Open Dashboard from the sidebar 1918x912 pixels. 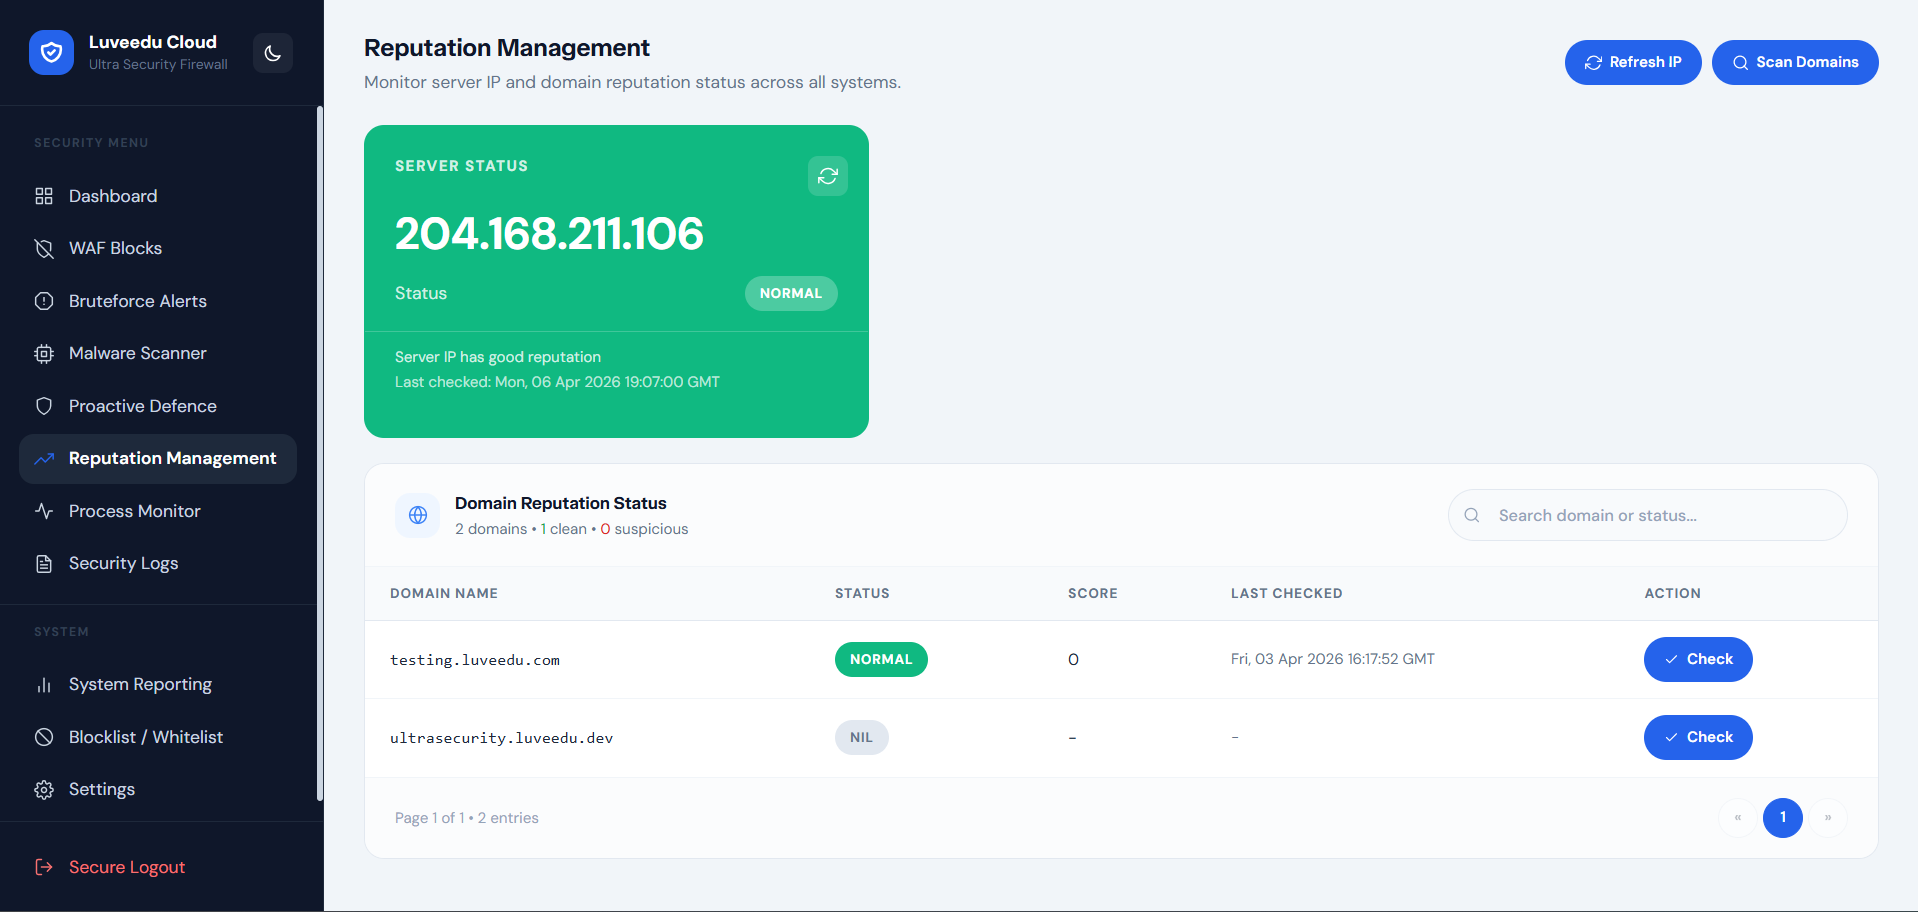click(x=158, y=196)
